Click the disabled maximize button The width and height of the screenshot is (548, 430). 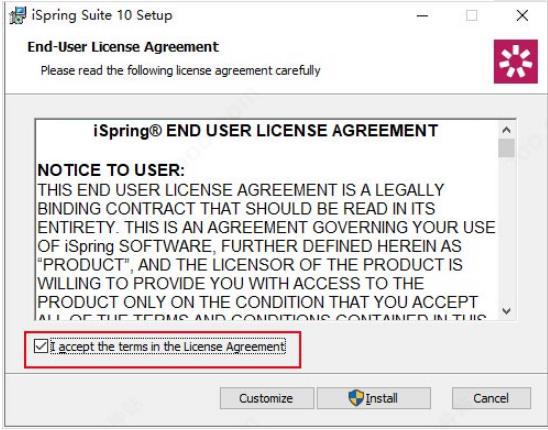click(x=471, y=16)
